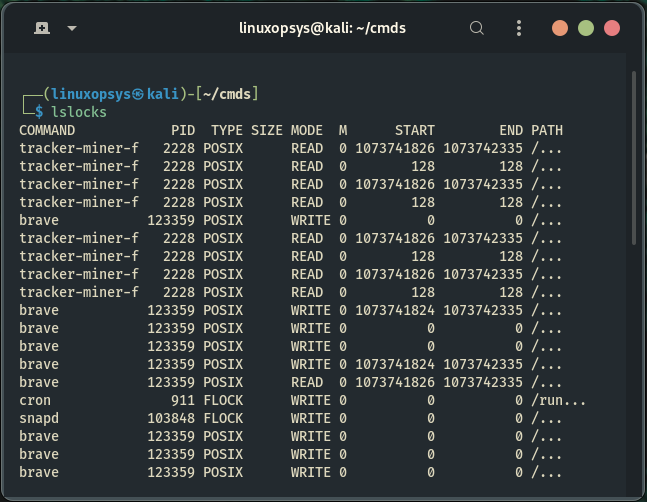This screenshot has height=502, width=647.
Task: Open the terminal search icon
Action: coord(477,28)
